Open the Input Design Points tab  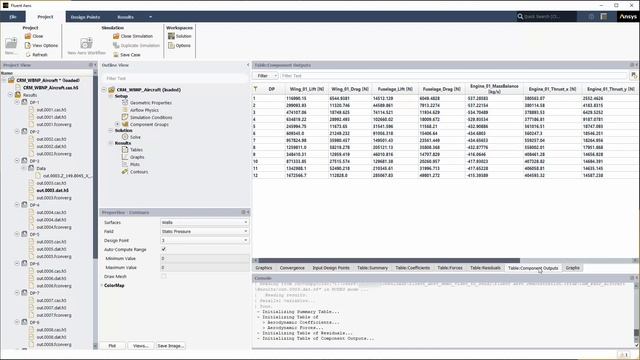coord(331,268)
